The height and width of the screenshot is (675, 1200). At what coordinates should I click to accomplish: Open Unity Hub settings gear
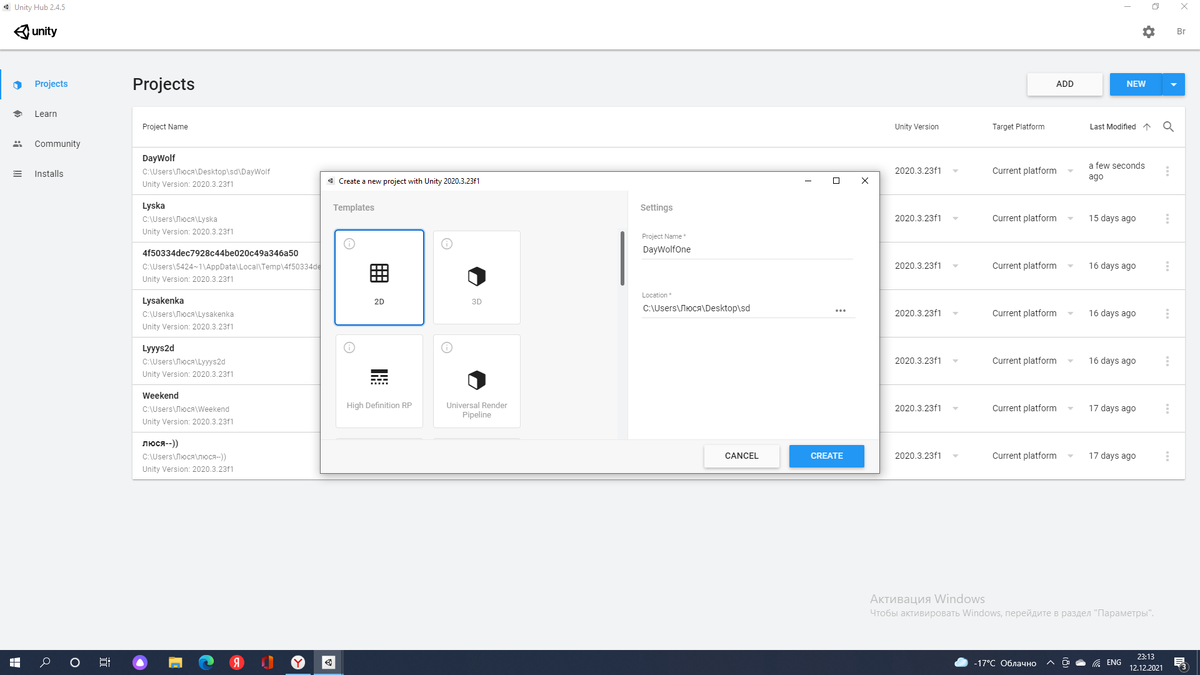point(1148,32)
